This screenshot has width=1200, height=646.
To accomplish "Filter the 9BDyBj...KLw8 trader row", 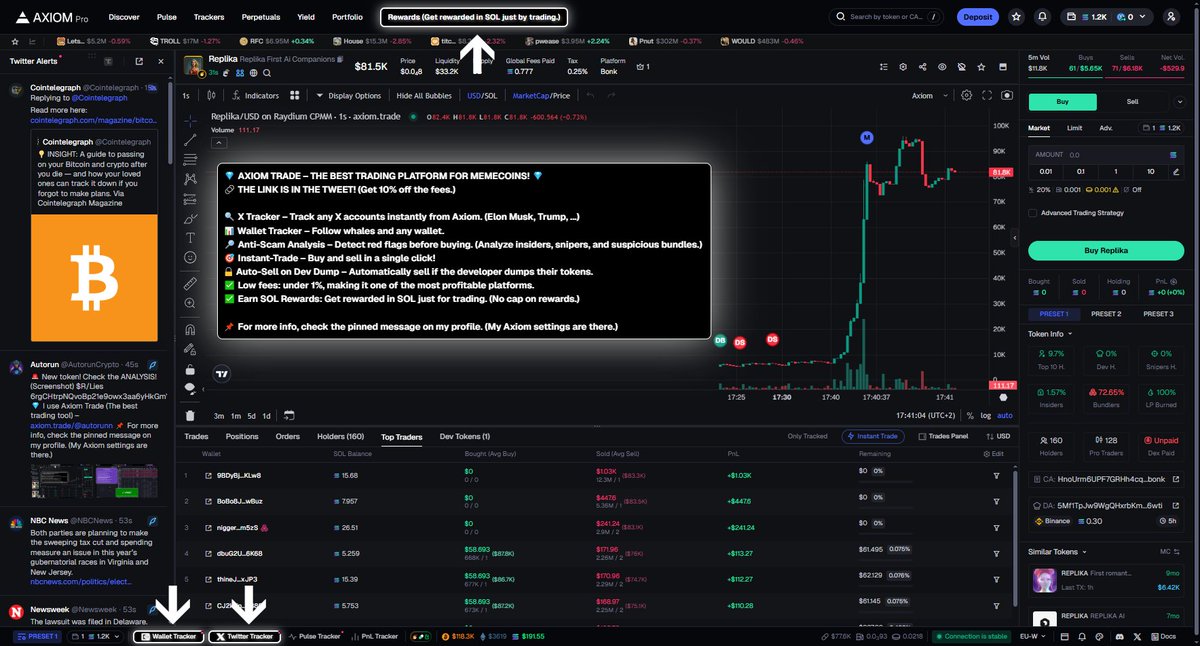I will [x=996, y=475].
